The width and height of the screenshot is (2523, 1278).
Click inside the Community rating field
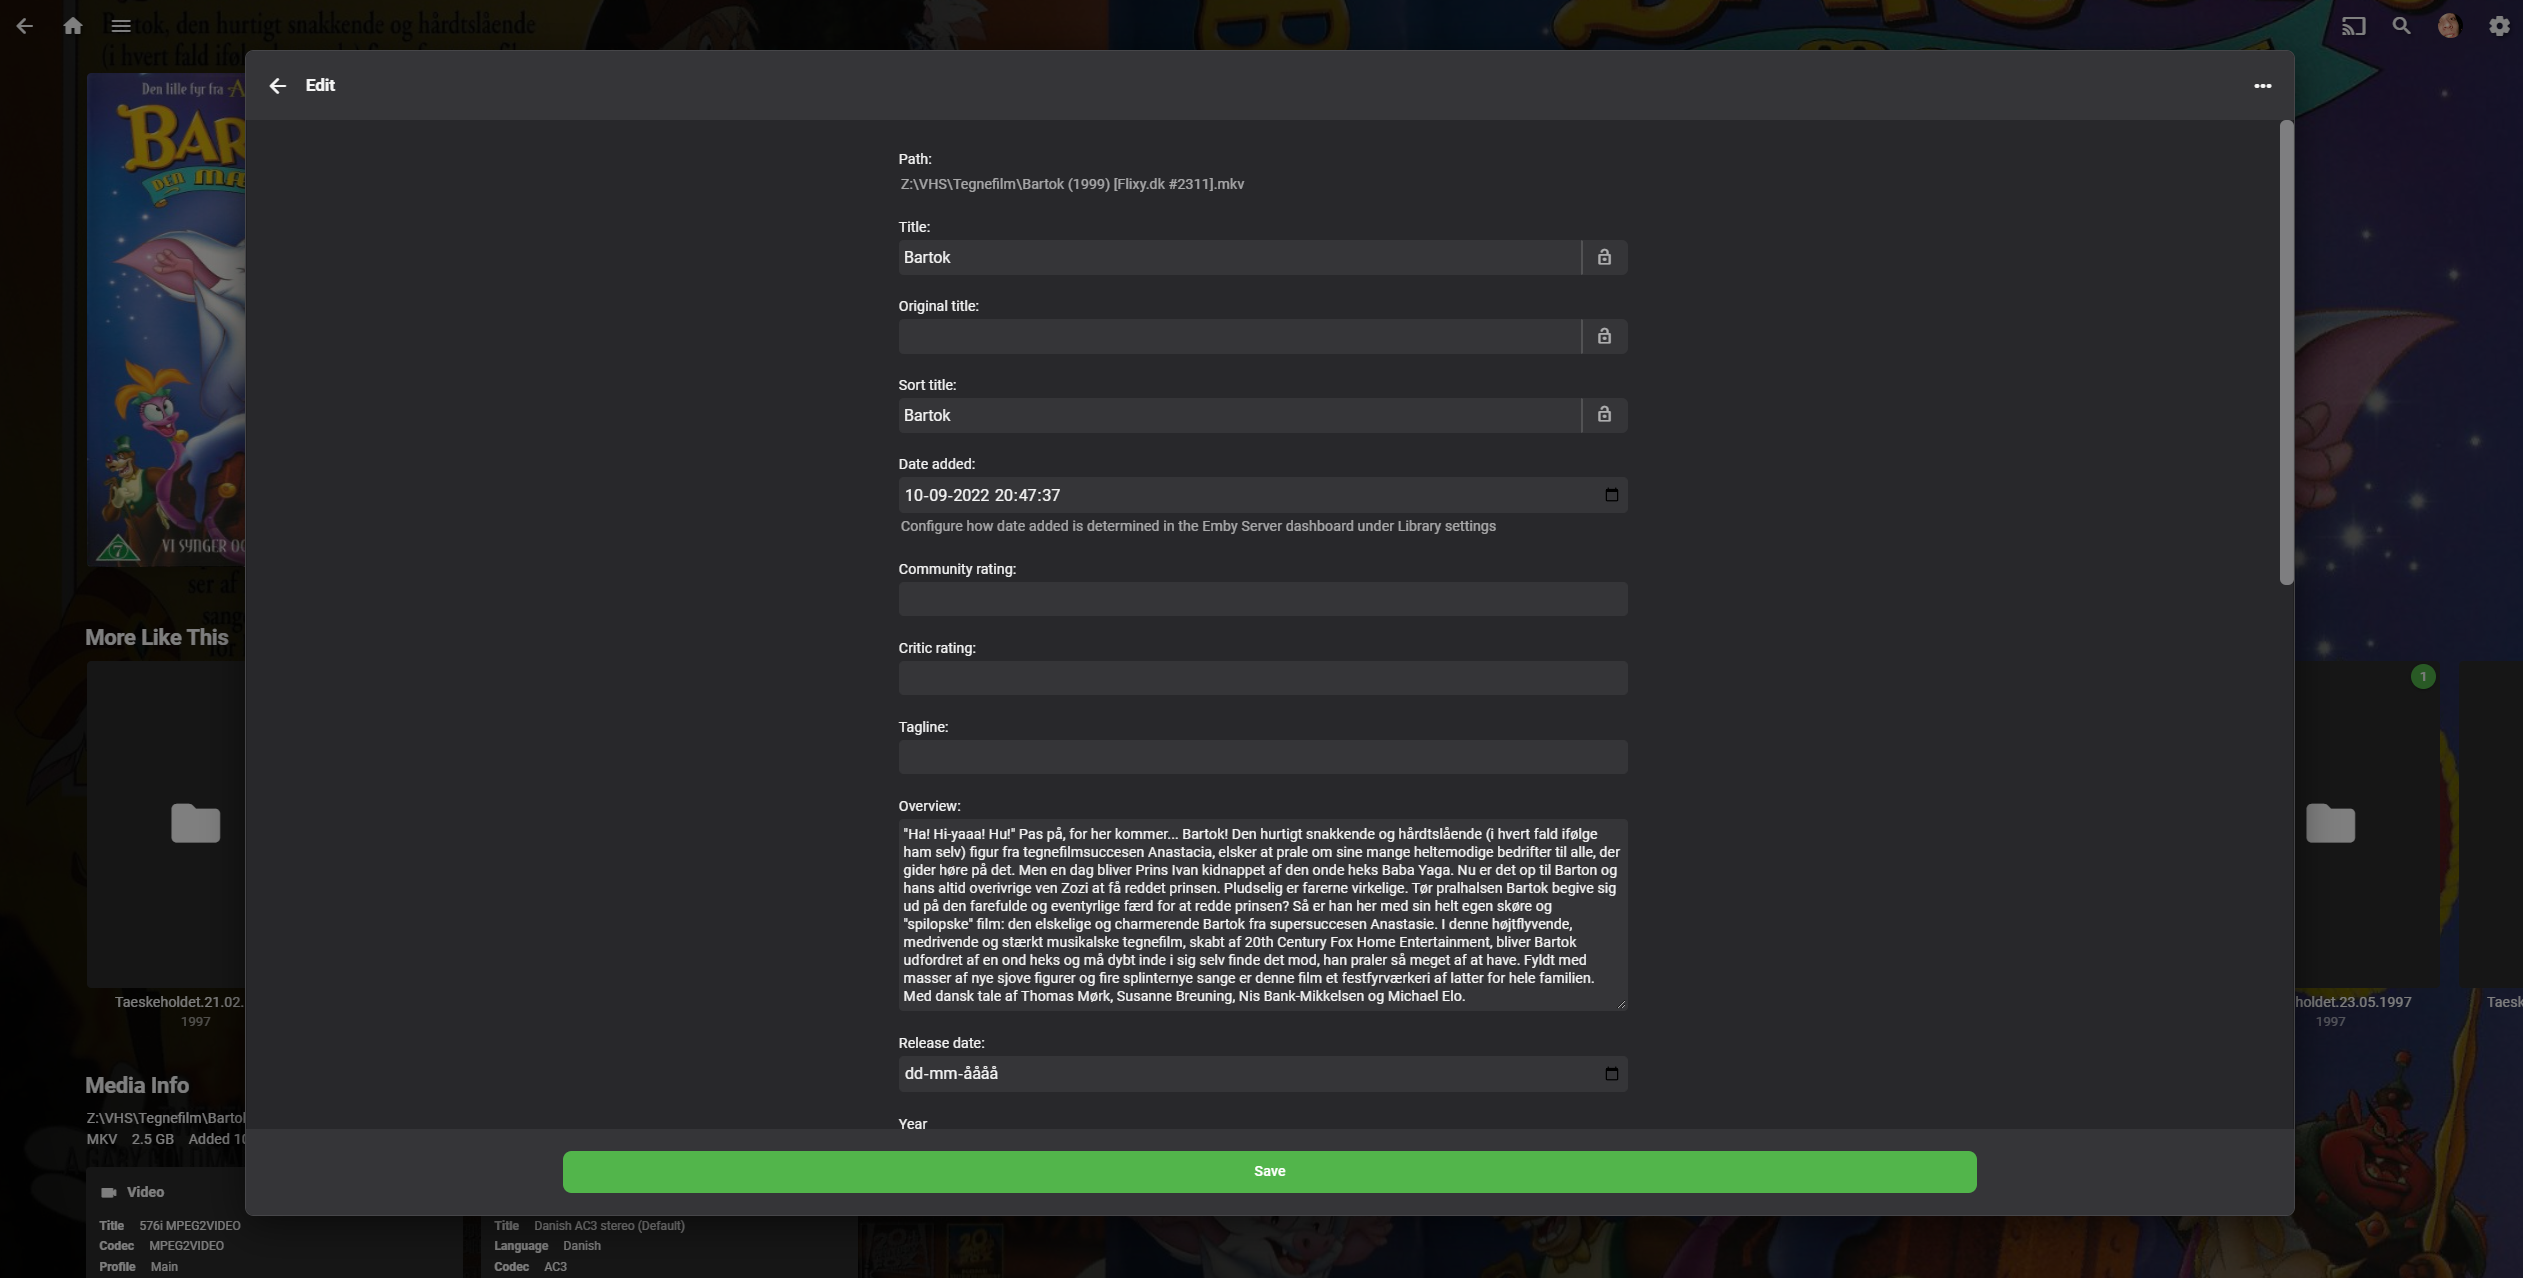click(x=1261, y=599)
